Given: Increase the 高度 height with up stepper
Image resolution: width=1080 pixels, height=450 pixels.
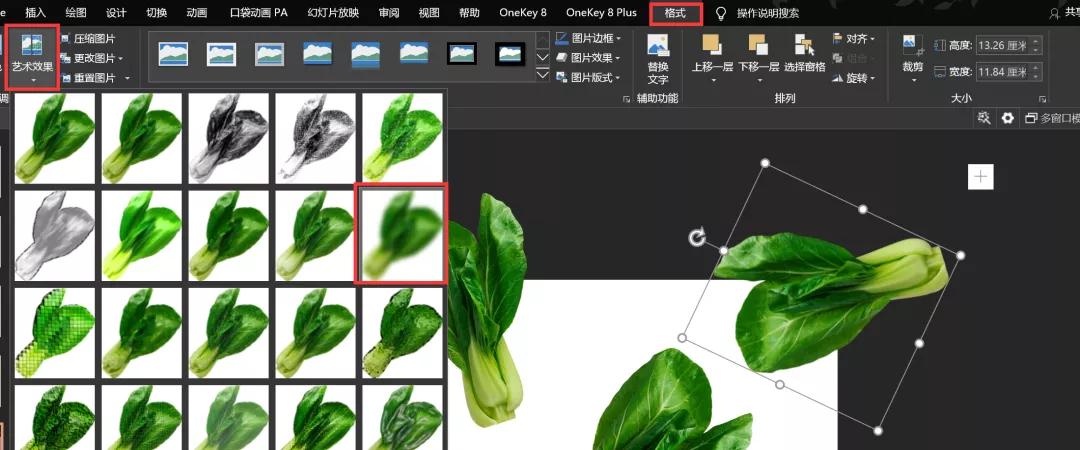Looking at the screenshot, I should point(1036,42).
